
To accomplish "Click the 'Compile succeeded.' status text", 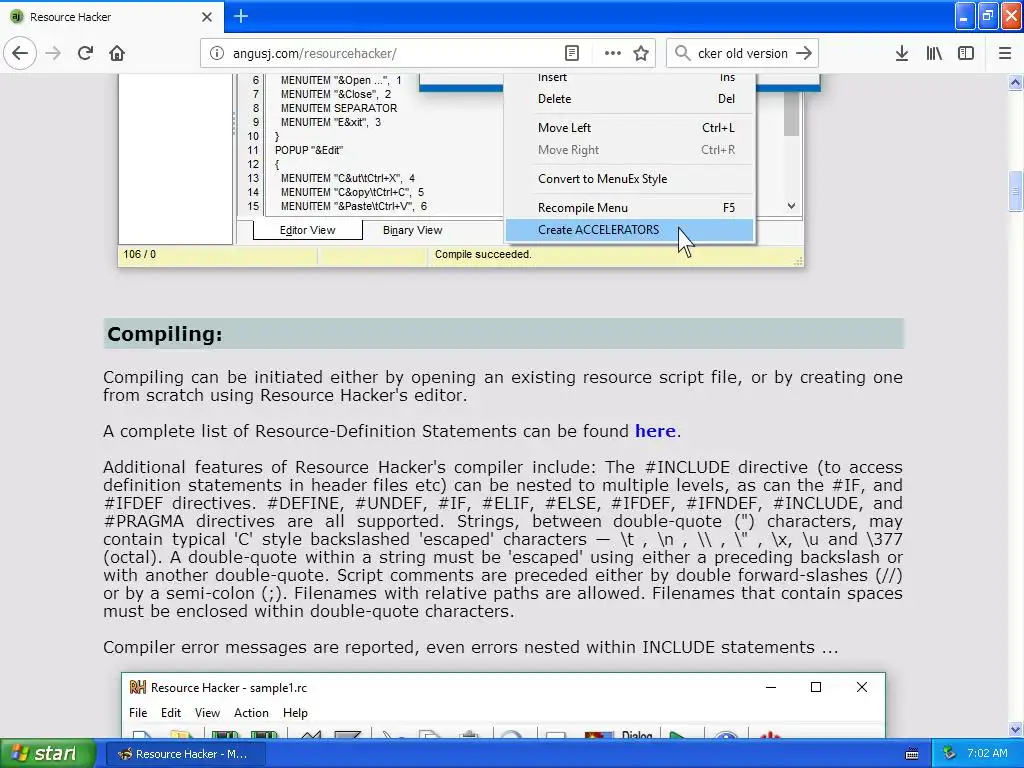I will point(483,255).
